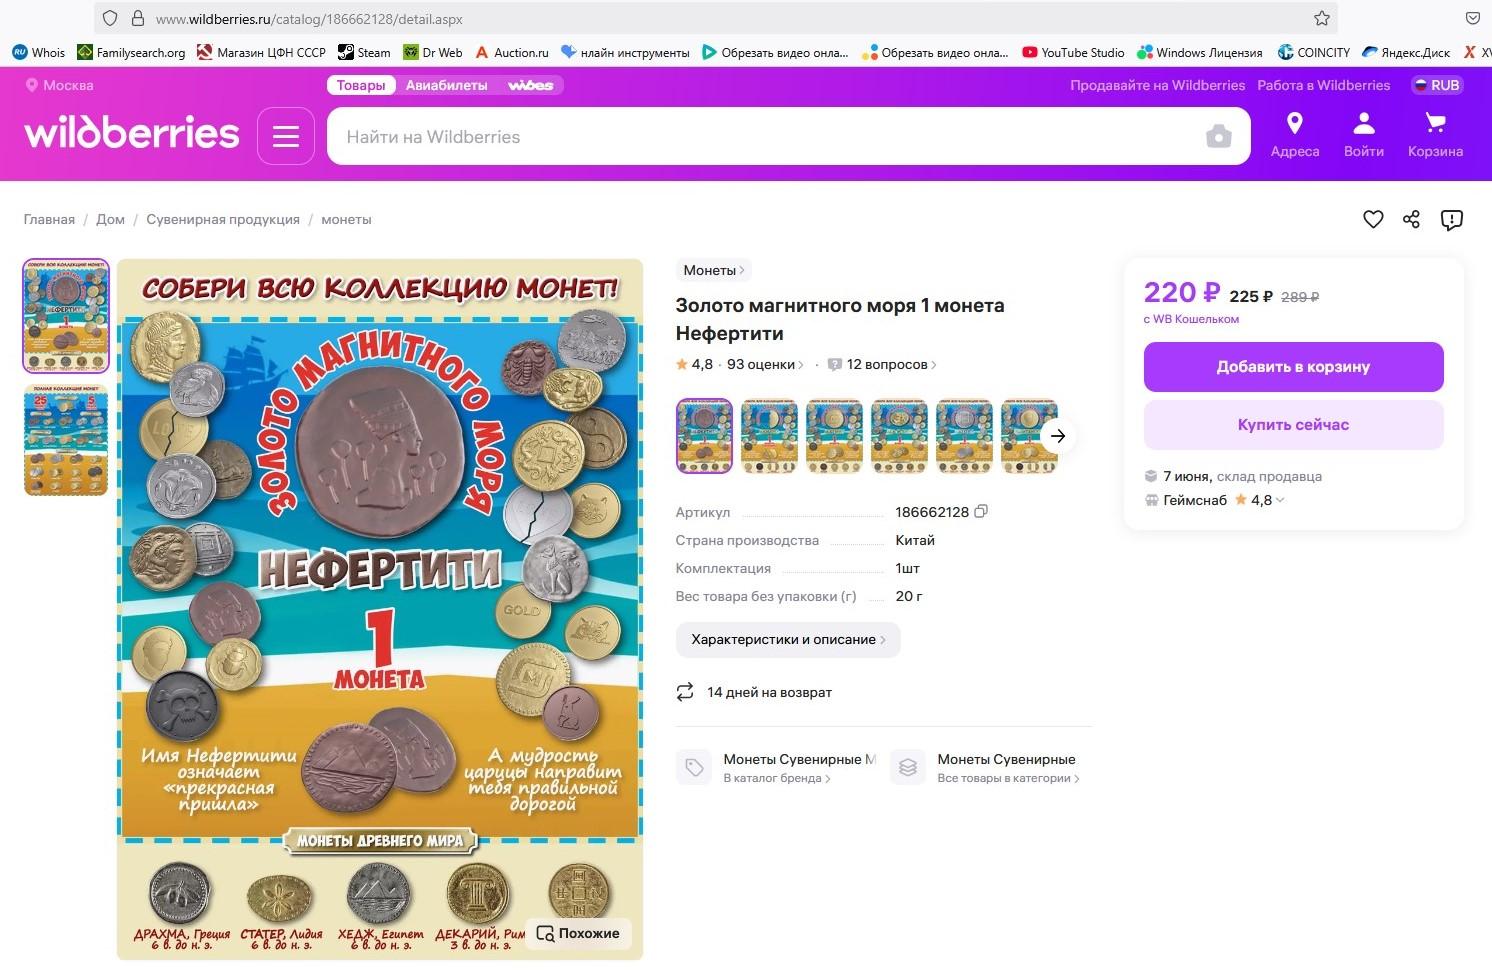Click the report complaint speech-bubble icon
Viewport: 1492px width, 972px height.
click(1451, 220)
